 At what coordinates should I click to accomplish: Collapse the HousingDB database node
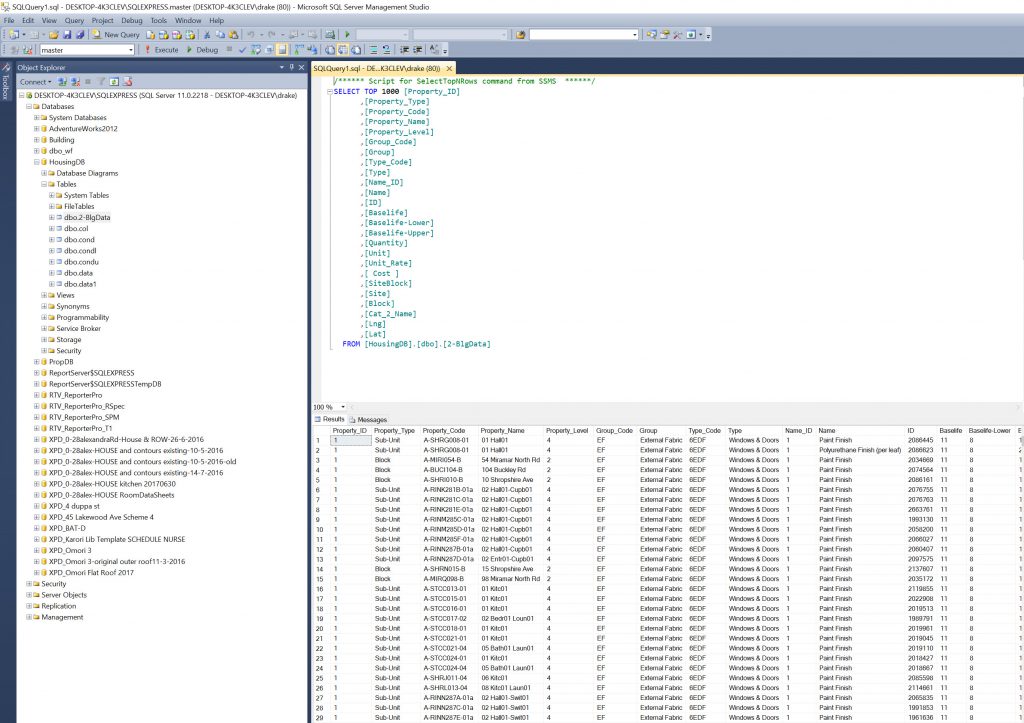coord(37,161)
